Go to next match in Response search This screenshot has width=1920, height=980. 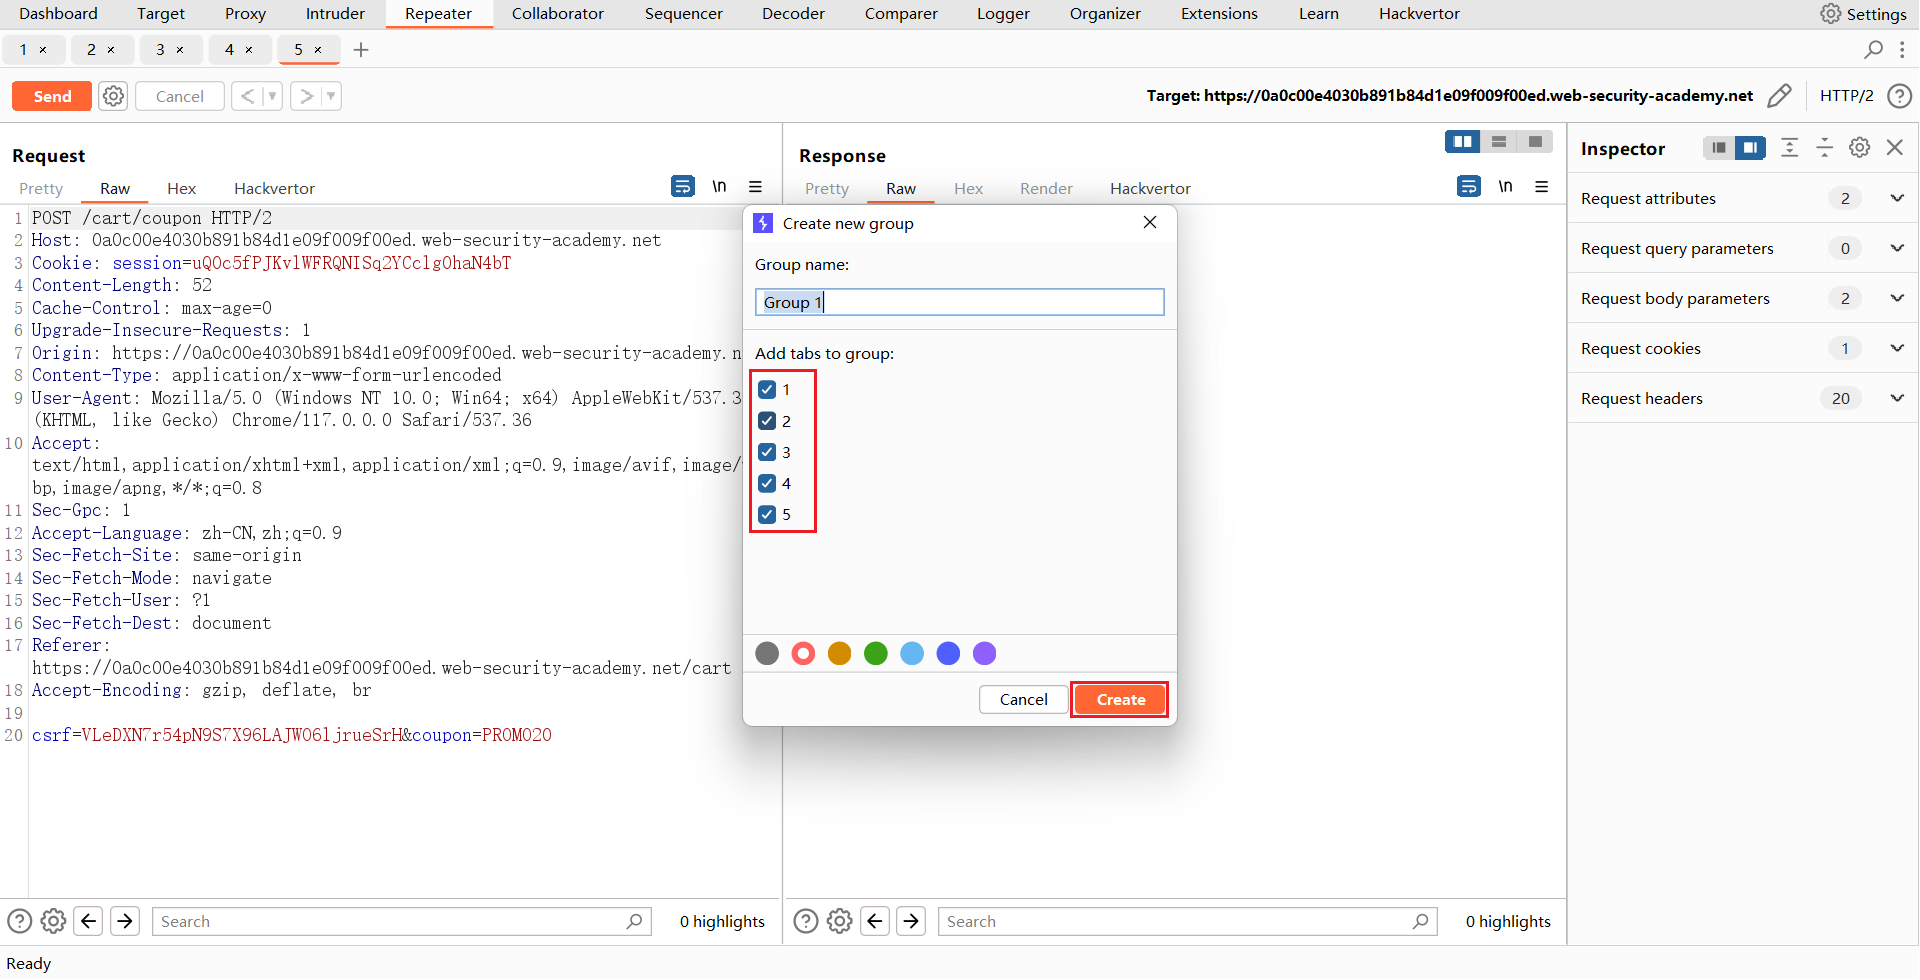911,921
